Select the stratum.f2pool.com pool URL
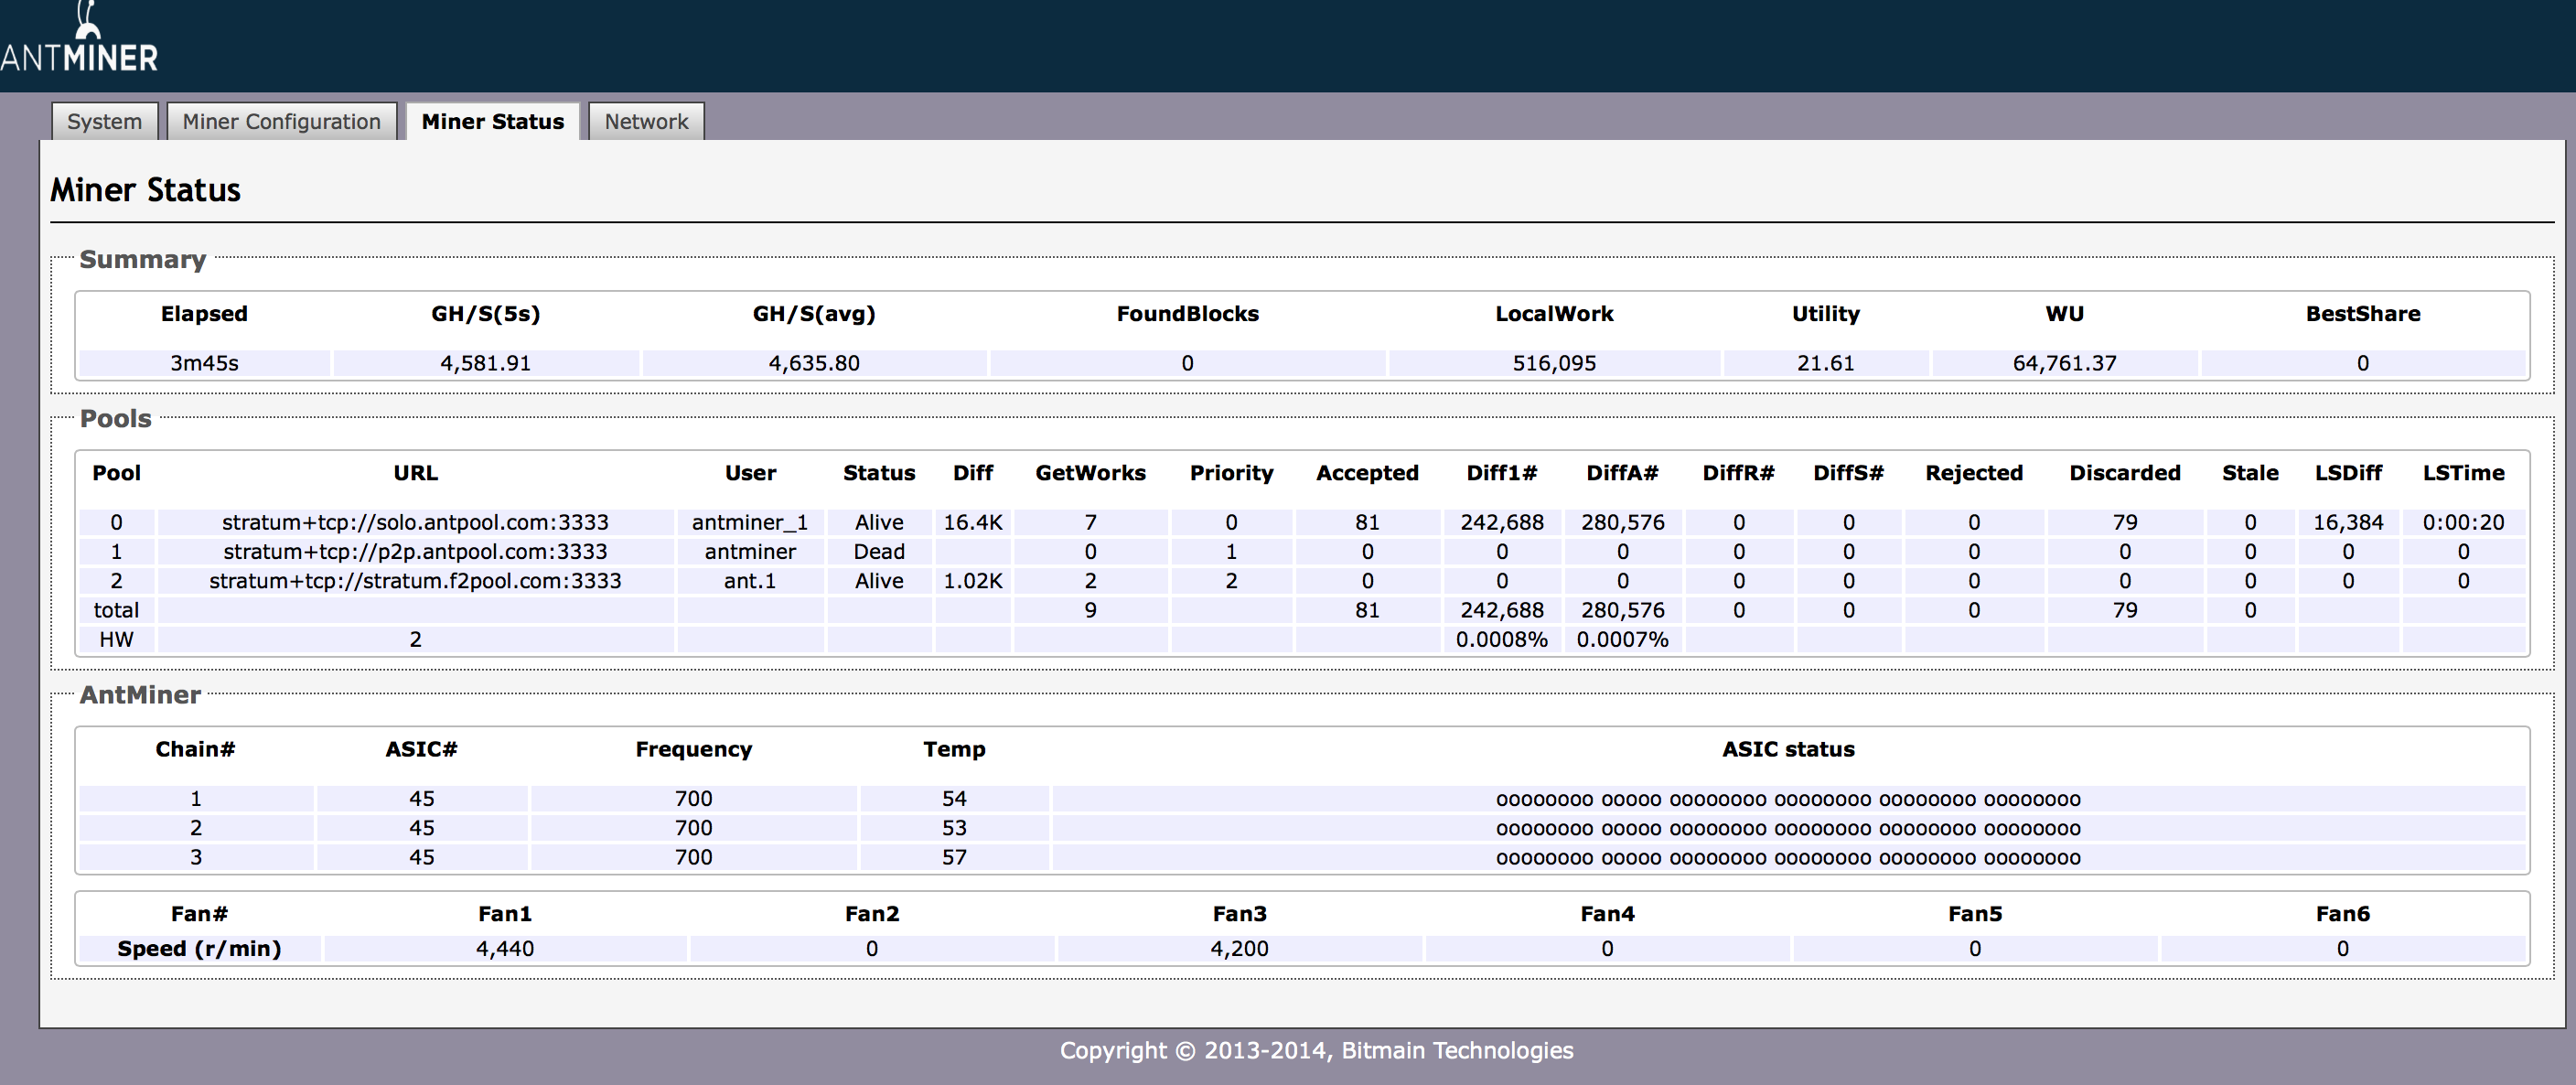Viewport: 2576px width, 1085px height. (x=415, y=580)
